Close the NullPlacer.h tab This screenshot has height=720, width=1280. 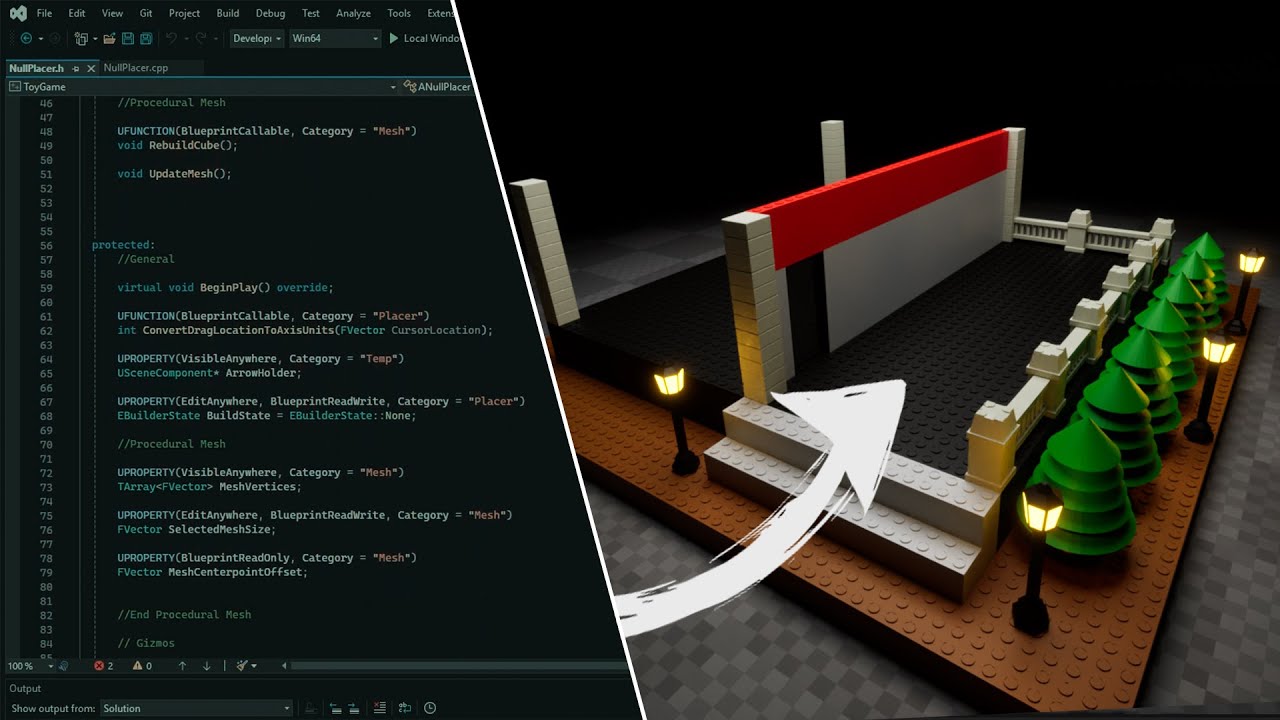click(x=90, y=68)
